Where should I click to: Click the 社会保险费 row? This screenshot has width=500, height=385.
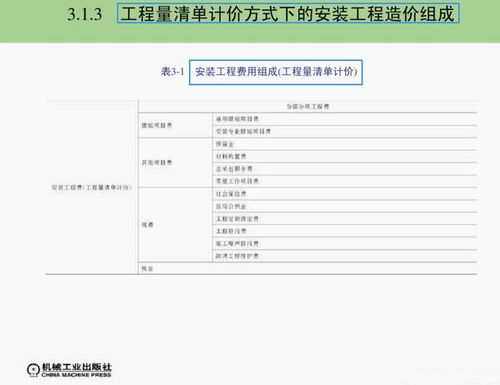tap(345, 194)
